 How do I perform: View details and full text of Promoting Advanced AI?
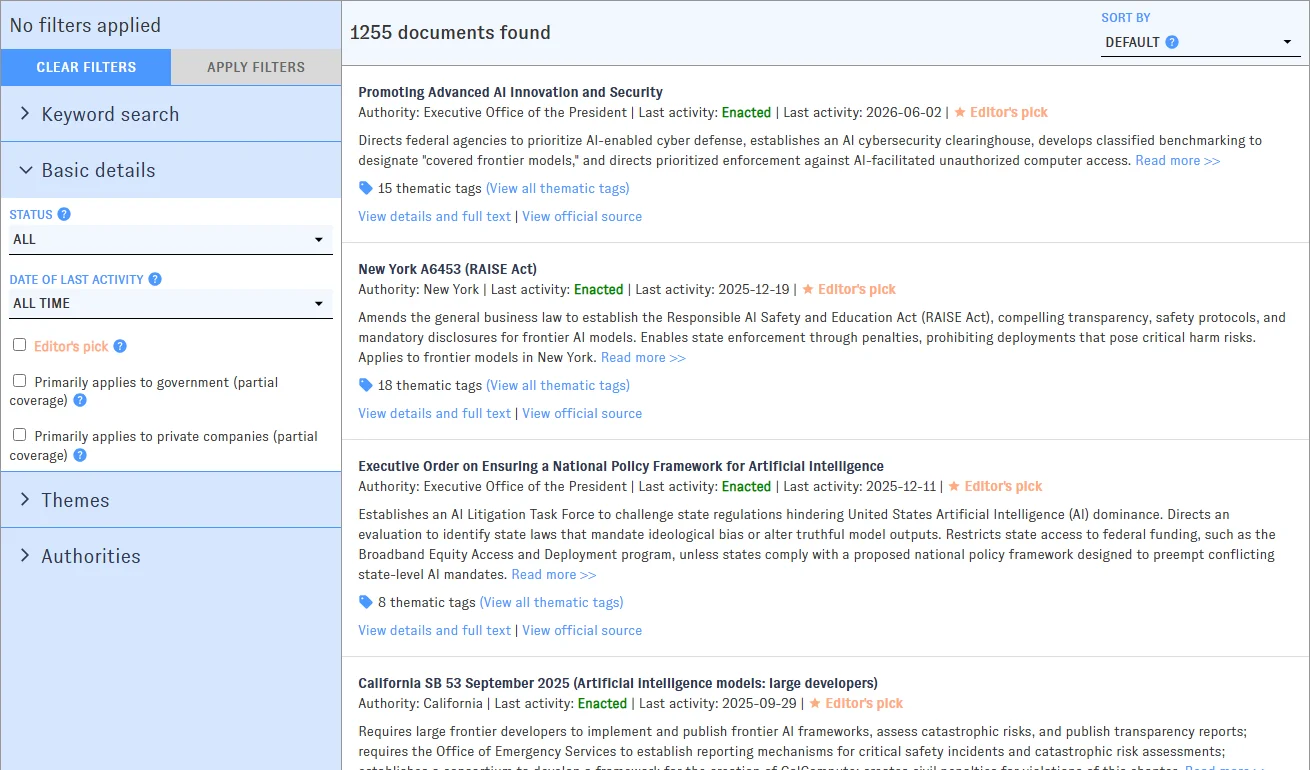pyautogui.click(x=434, y=216)
